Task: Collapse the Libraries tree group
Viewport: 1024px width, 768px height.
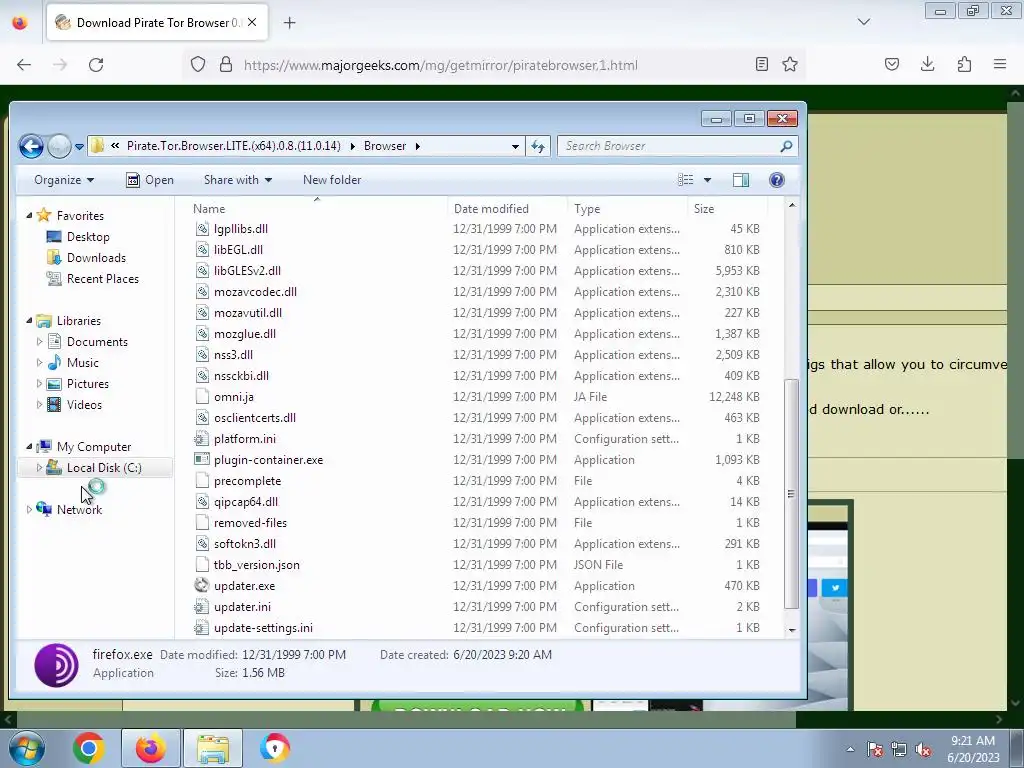Action: pos(29,321)
